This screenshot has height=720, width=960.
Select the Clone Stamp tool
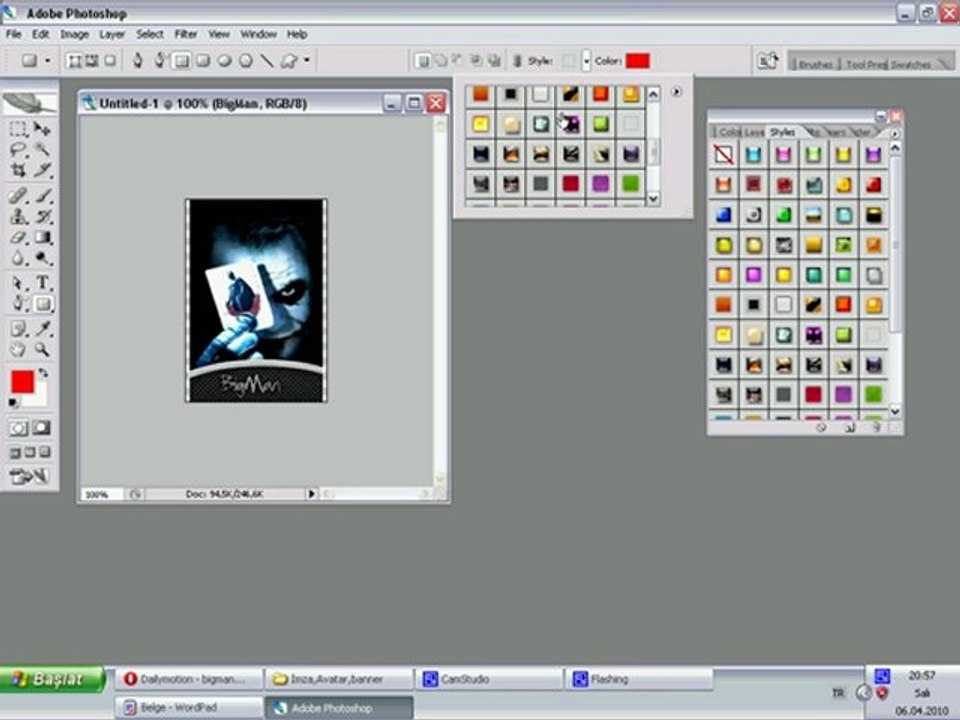18,217
